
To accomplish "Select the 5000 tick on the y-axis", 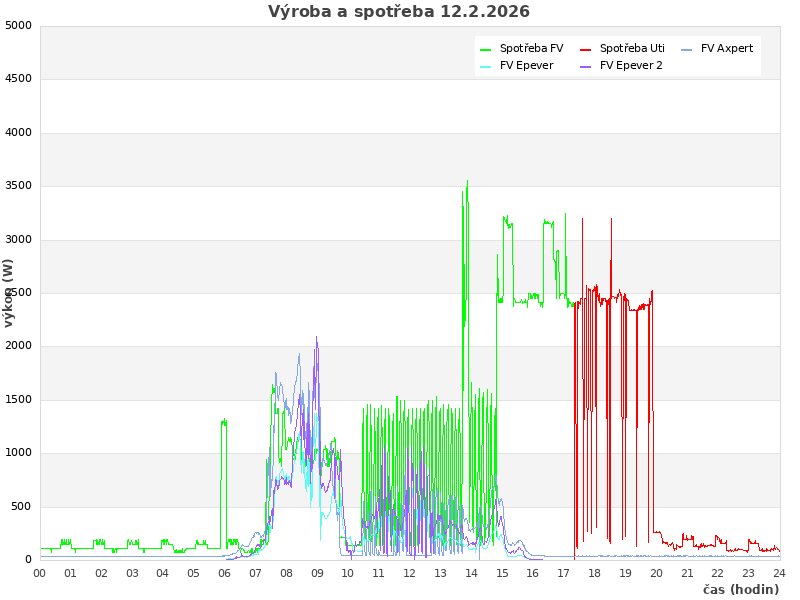I will pos(18,25).
